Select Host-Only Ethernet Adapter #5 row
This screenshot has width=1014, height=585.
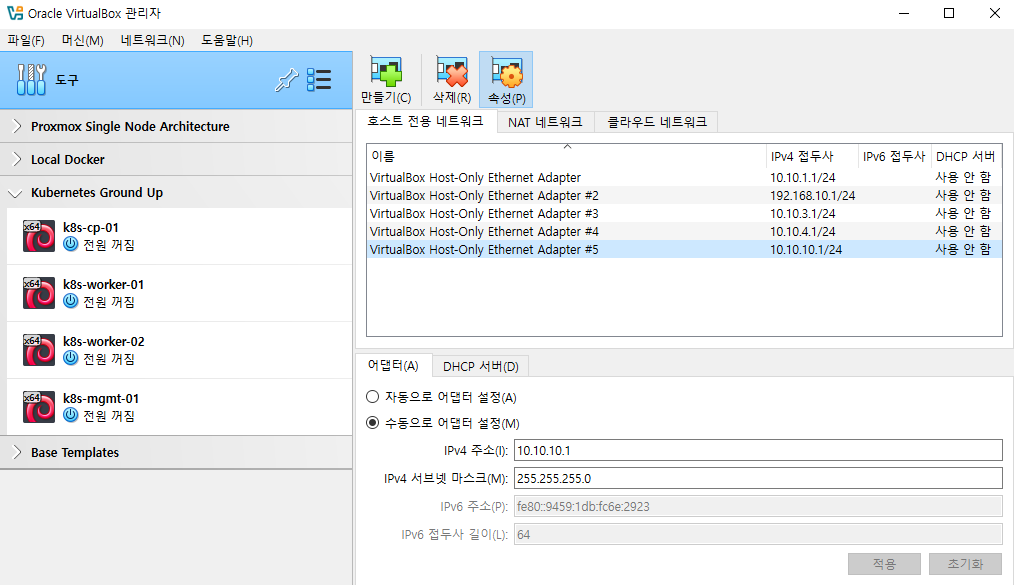[x=684, y=250]
